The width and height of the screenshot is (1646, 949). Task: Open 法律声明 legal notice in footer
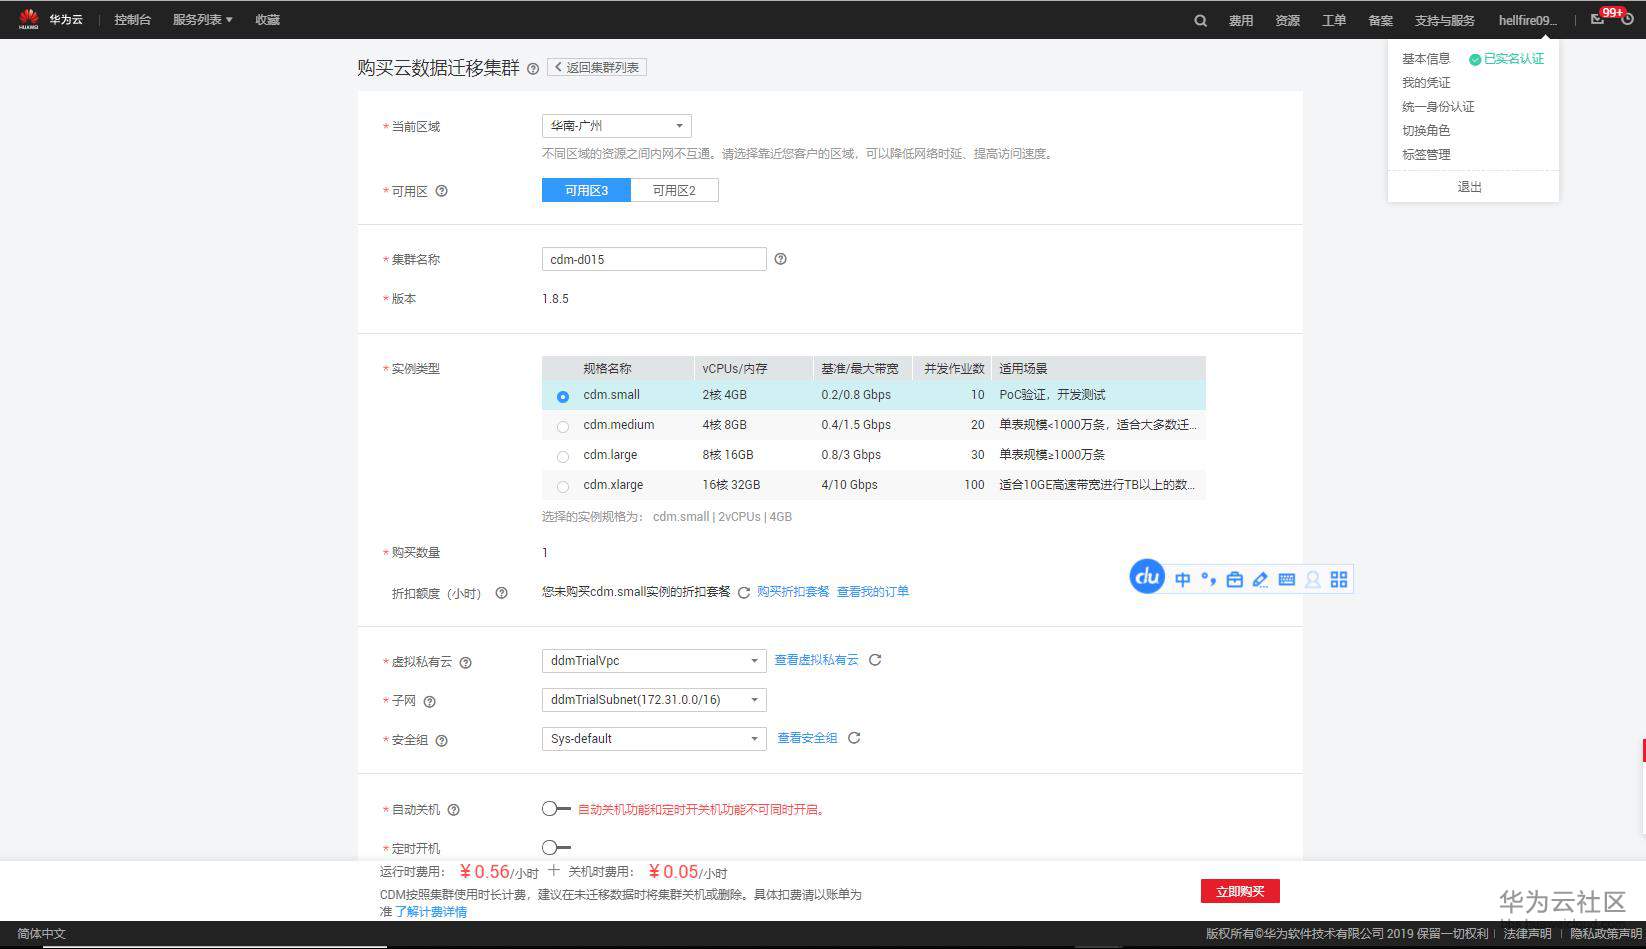click(x=1527, y=934)
